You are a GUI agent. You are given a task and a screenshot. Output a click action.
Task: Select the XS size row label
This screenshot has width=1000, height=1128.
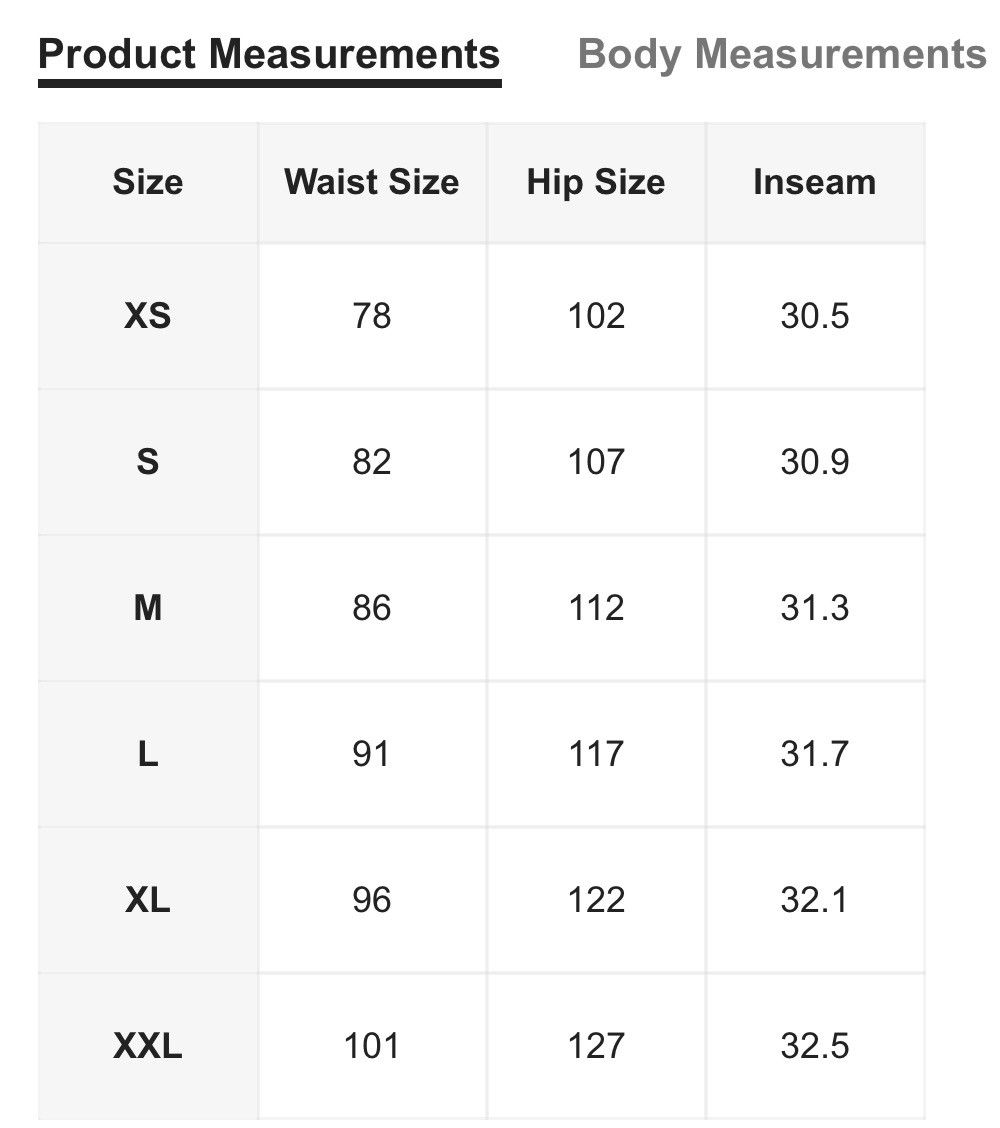(x=147, y=316)
